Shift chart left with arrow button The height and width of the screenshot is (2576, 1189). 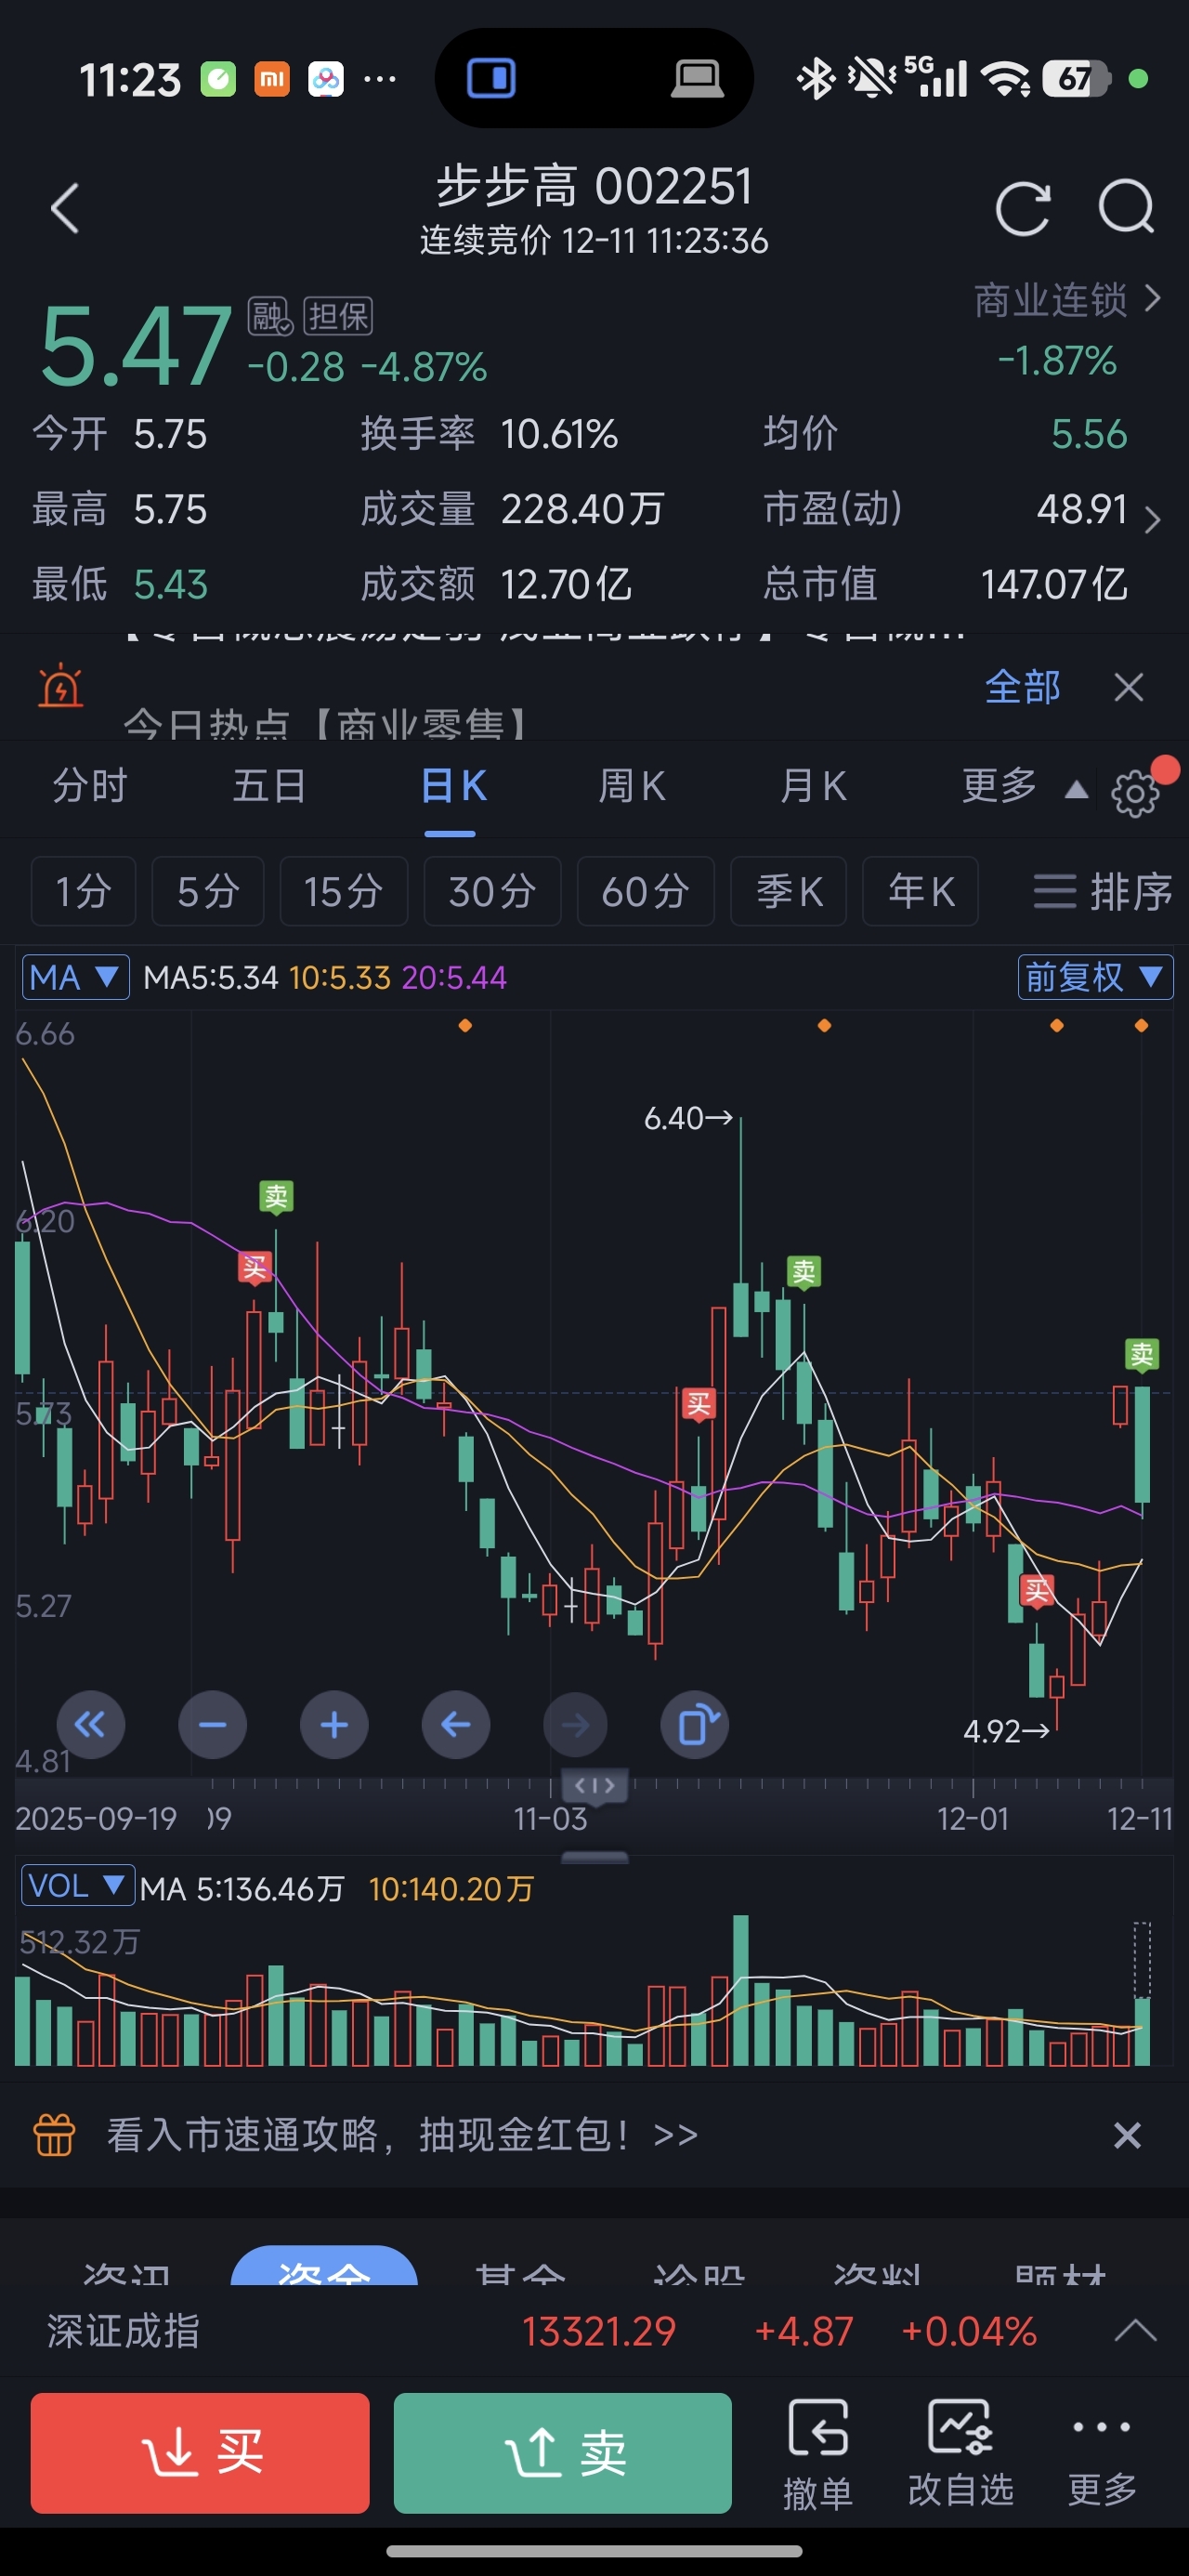click(x=456, y=1725)
